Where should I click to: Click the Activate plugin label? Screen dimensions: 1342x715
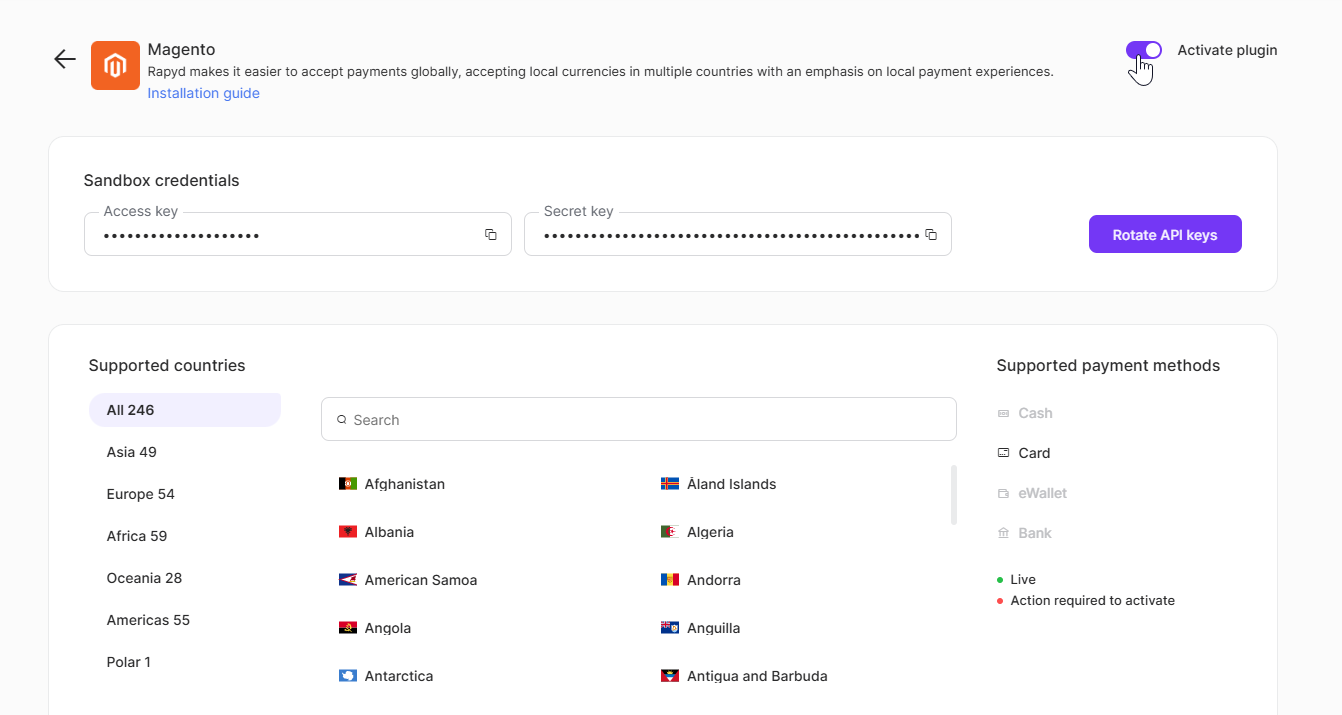click(1227, 50)
